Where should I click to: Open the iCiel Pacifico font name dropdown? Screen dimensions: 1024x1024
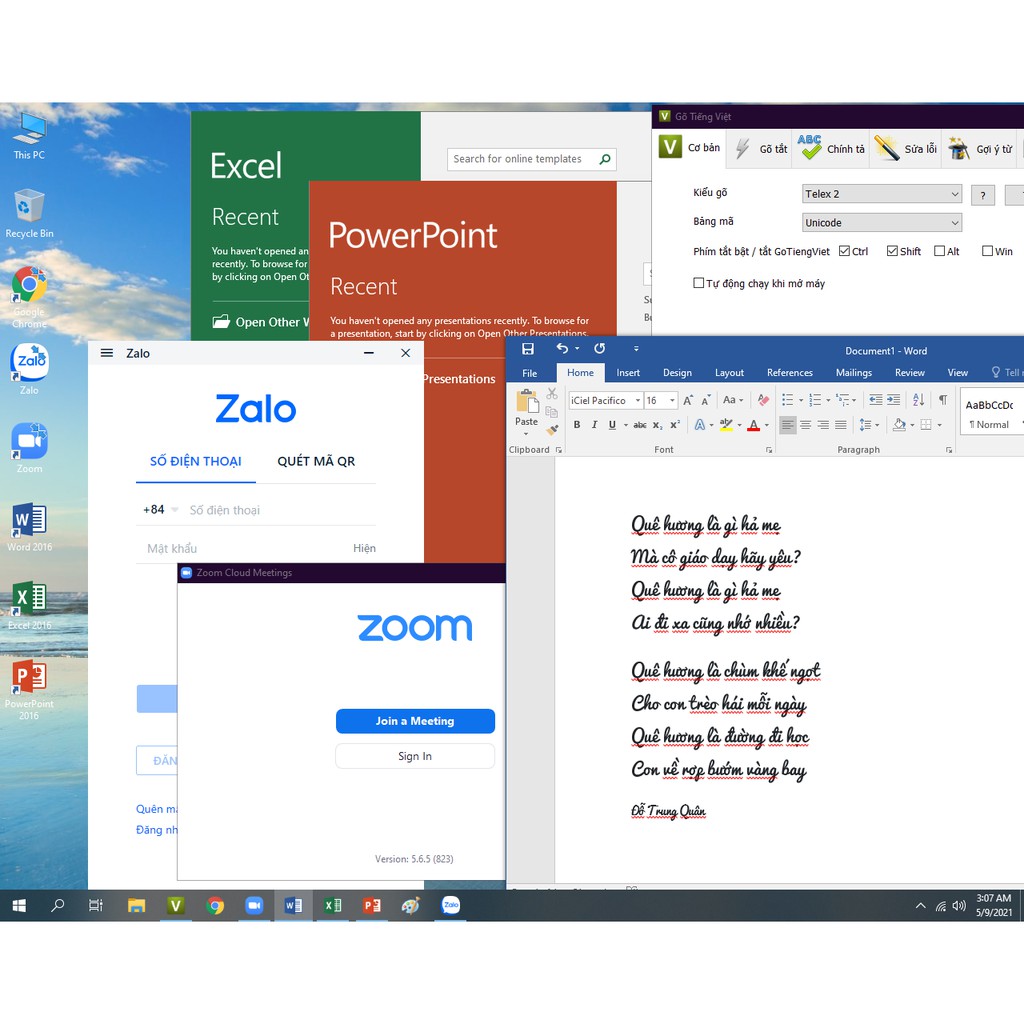coord(637,401)
